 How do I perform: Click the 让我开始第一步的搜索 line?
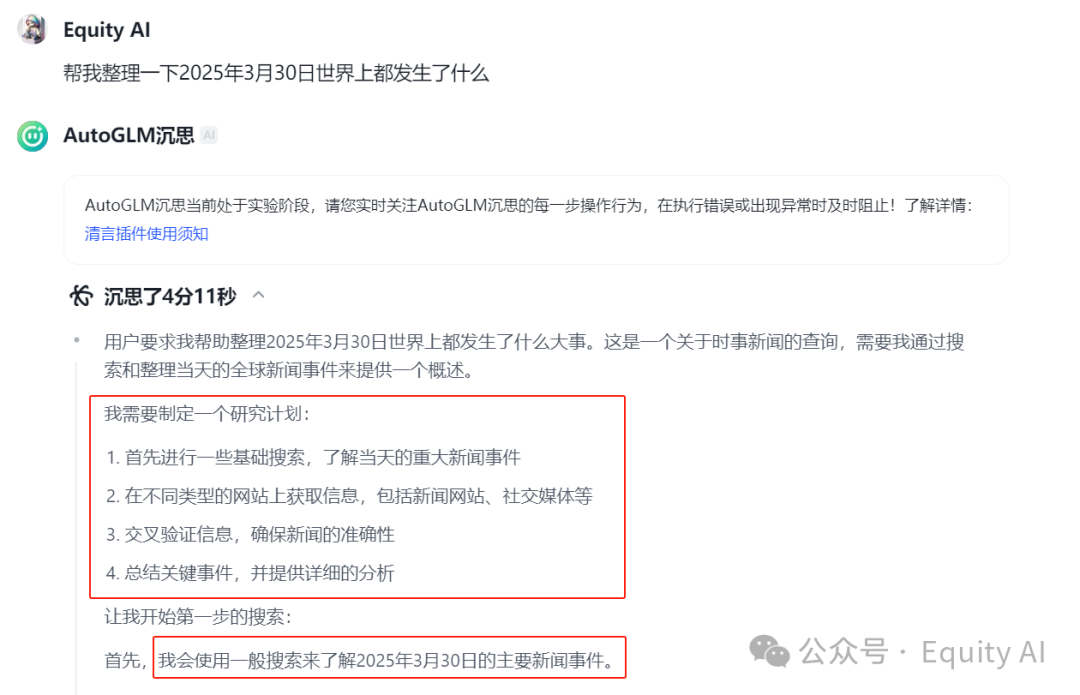pos(198,616)
